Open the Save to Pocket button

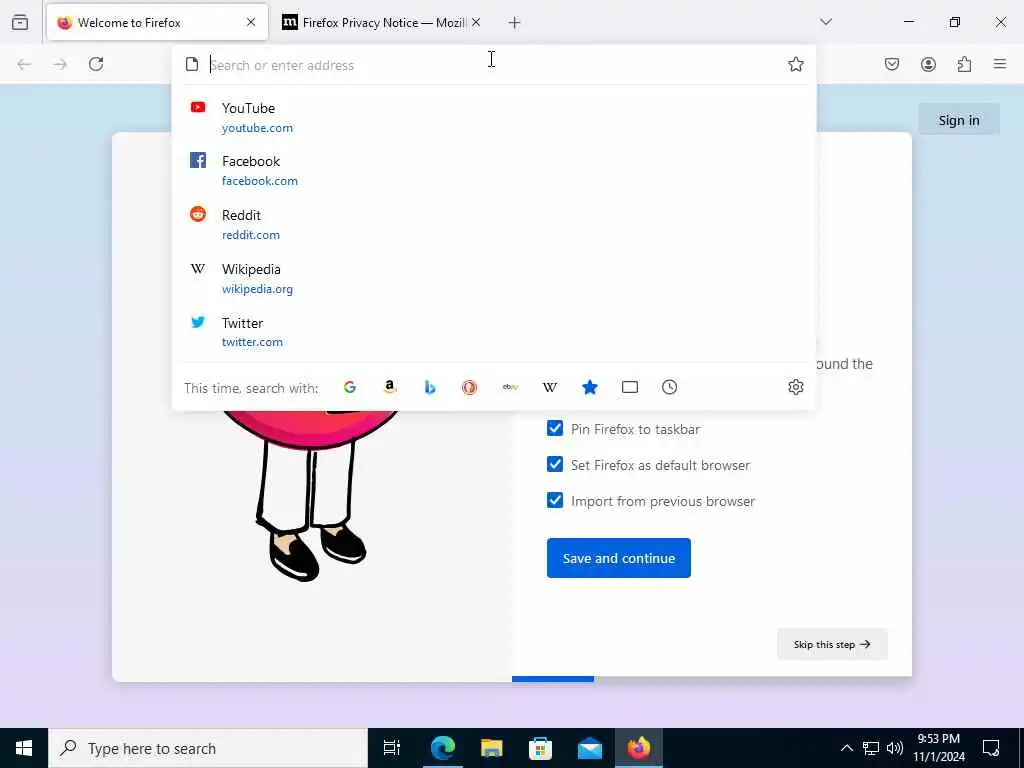[892, 64]
